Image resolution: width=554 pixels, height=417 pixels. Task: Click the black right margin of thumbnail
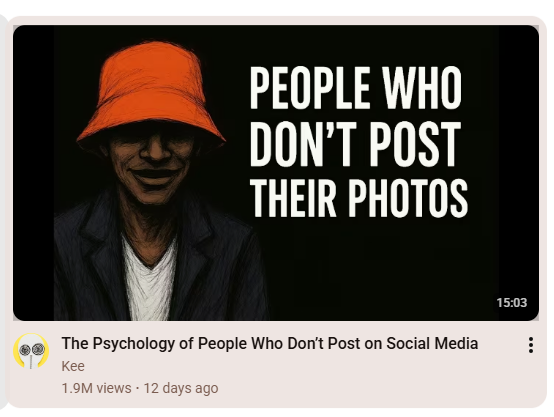point(518,159)
